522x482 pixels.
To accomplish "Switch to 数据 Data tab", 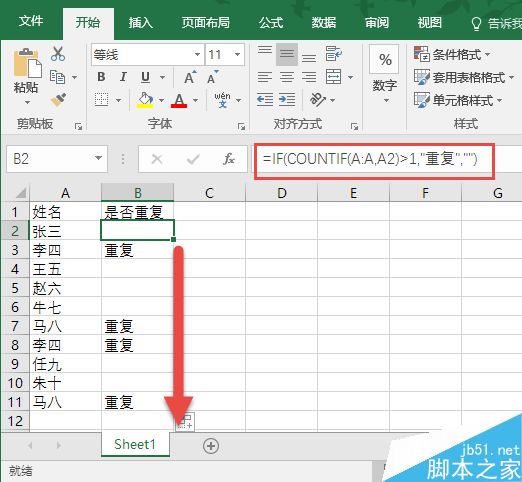I will coord(323,23).
